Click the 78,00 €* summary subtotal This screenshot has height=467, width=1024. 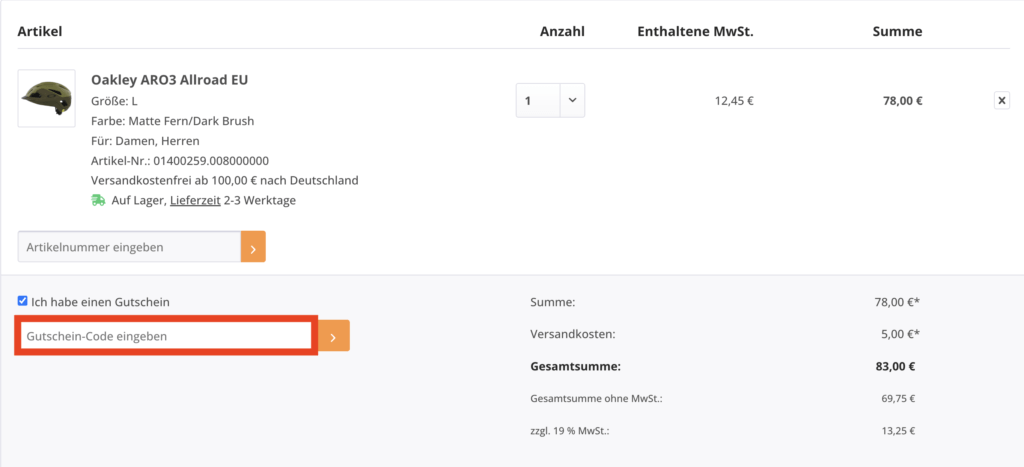pos(897,302)
